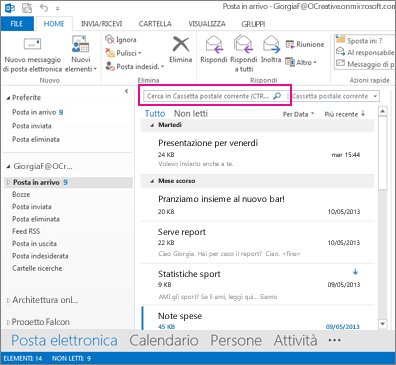Viewport: 396px width, 365px height.
Task: Switch to the INVIA/RICEVI tab
Action: tap(101, 24)
